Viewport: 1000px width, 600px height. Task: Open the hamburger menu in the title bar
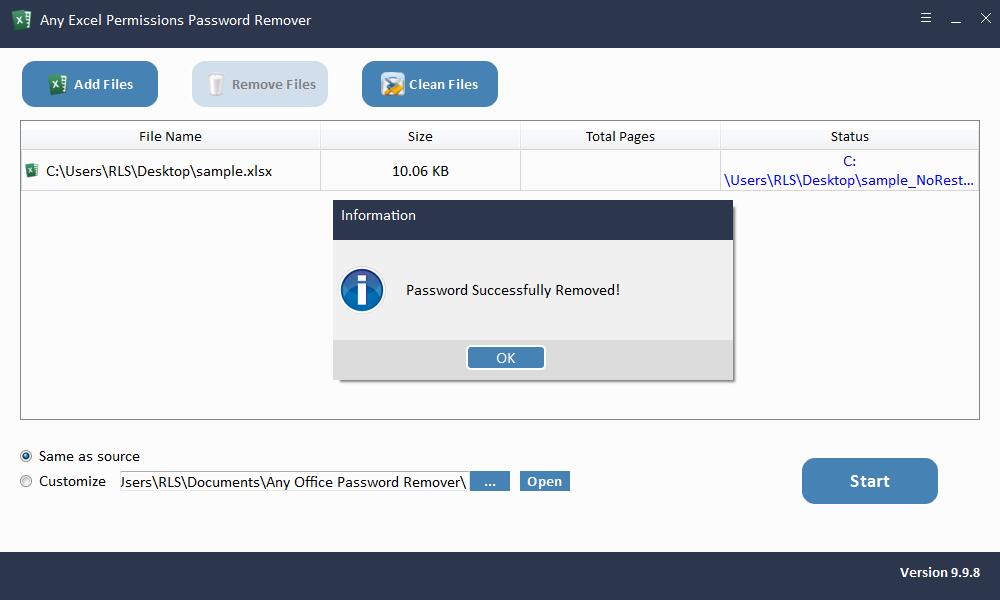tap(926, 17)
